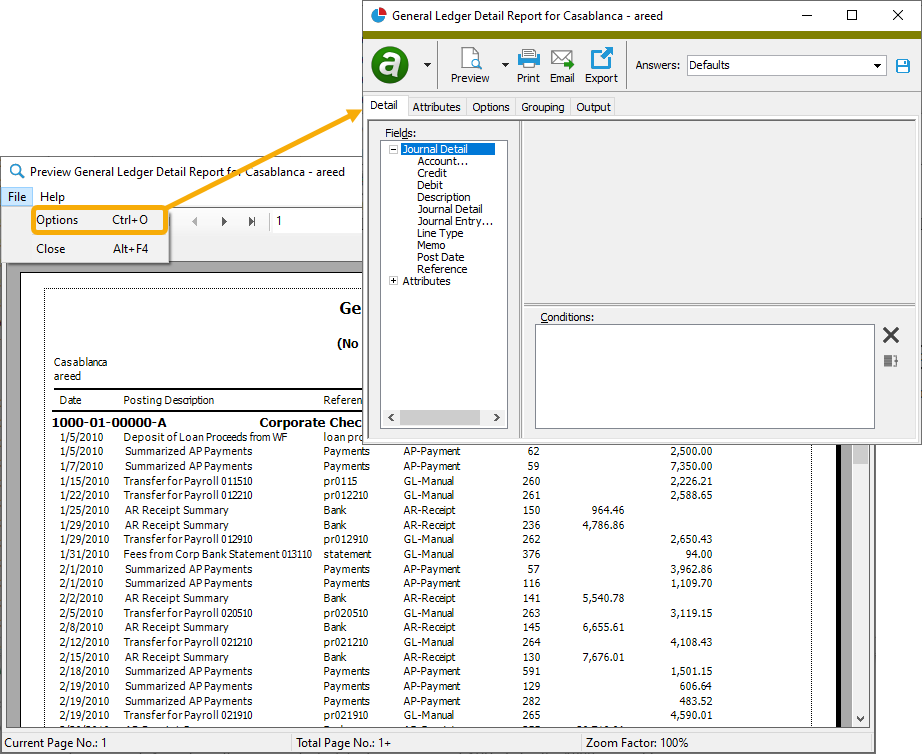
Task: Click account number 1000-01-00000-A
Action: (x=109, y=423)
